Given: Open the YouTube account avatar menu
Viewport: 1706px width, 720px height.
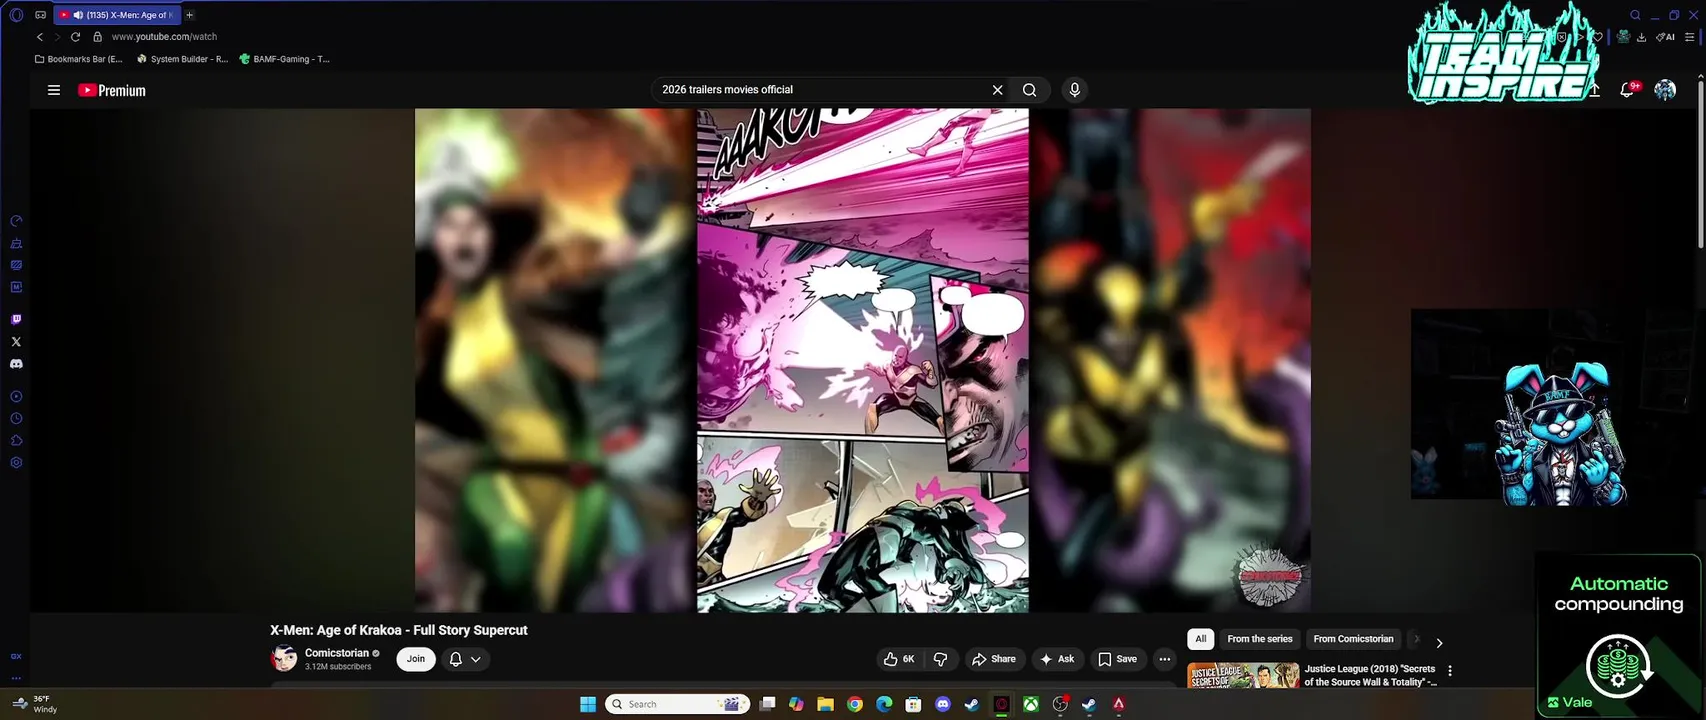Looking at the screenshot, I should [1665, 90].
